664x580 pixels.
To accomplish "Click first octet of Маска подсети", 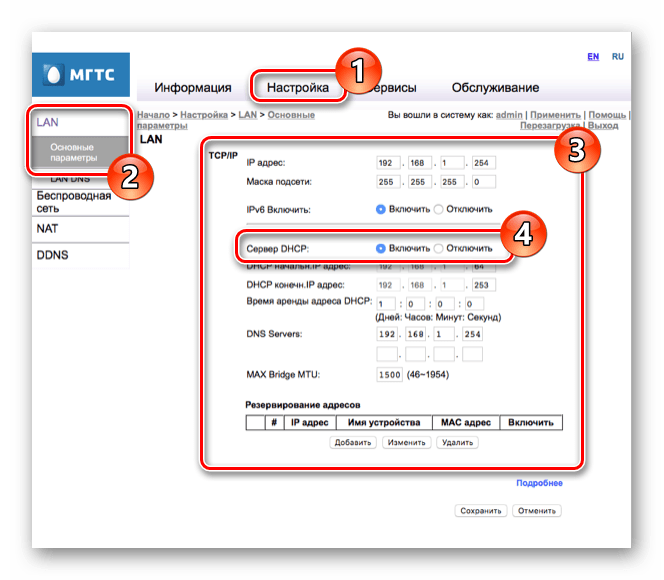I will click(x=388, y=182).
